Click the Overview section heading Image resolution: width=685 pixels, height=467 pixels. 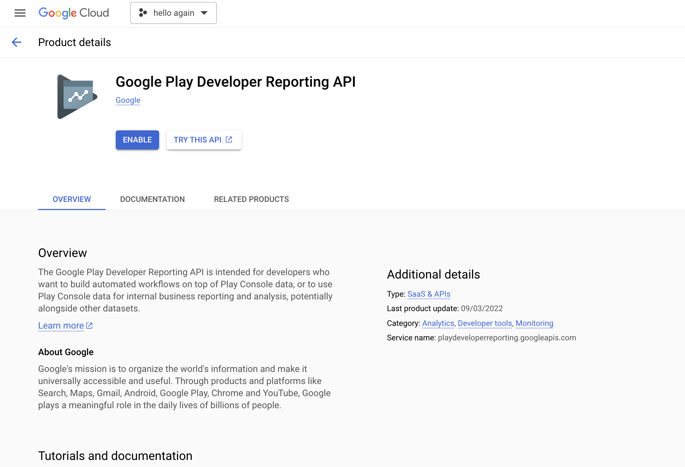coord(62,253)
